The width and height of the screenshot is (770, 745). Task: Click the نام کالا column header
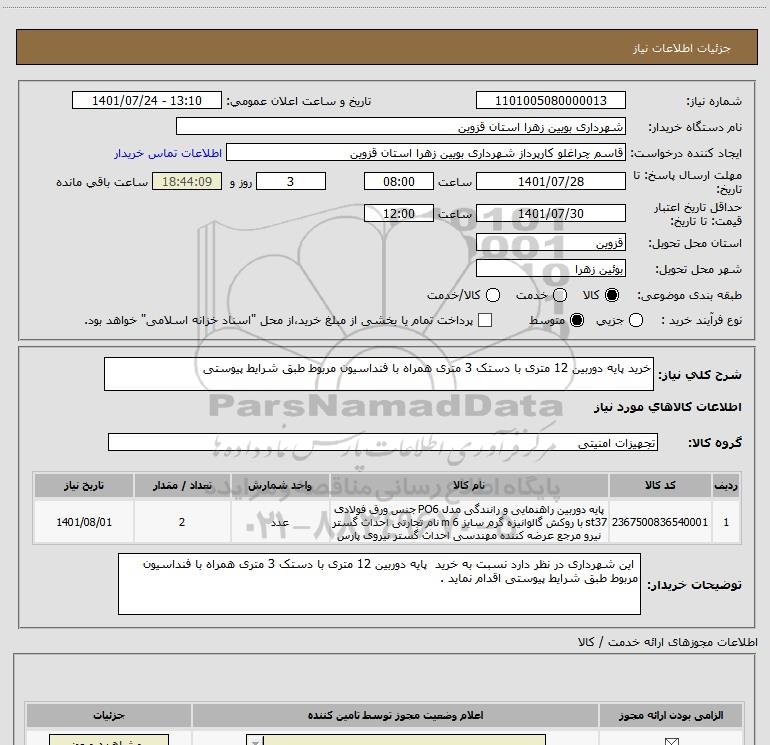pyautogui.click(x=469, y=486)
